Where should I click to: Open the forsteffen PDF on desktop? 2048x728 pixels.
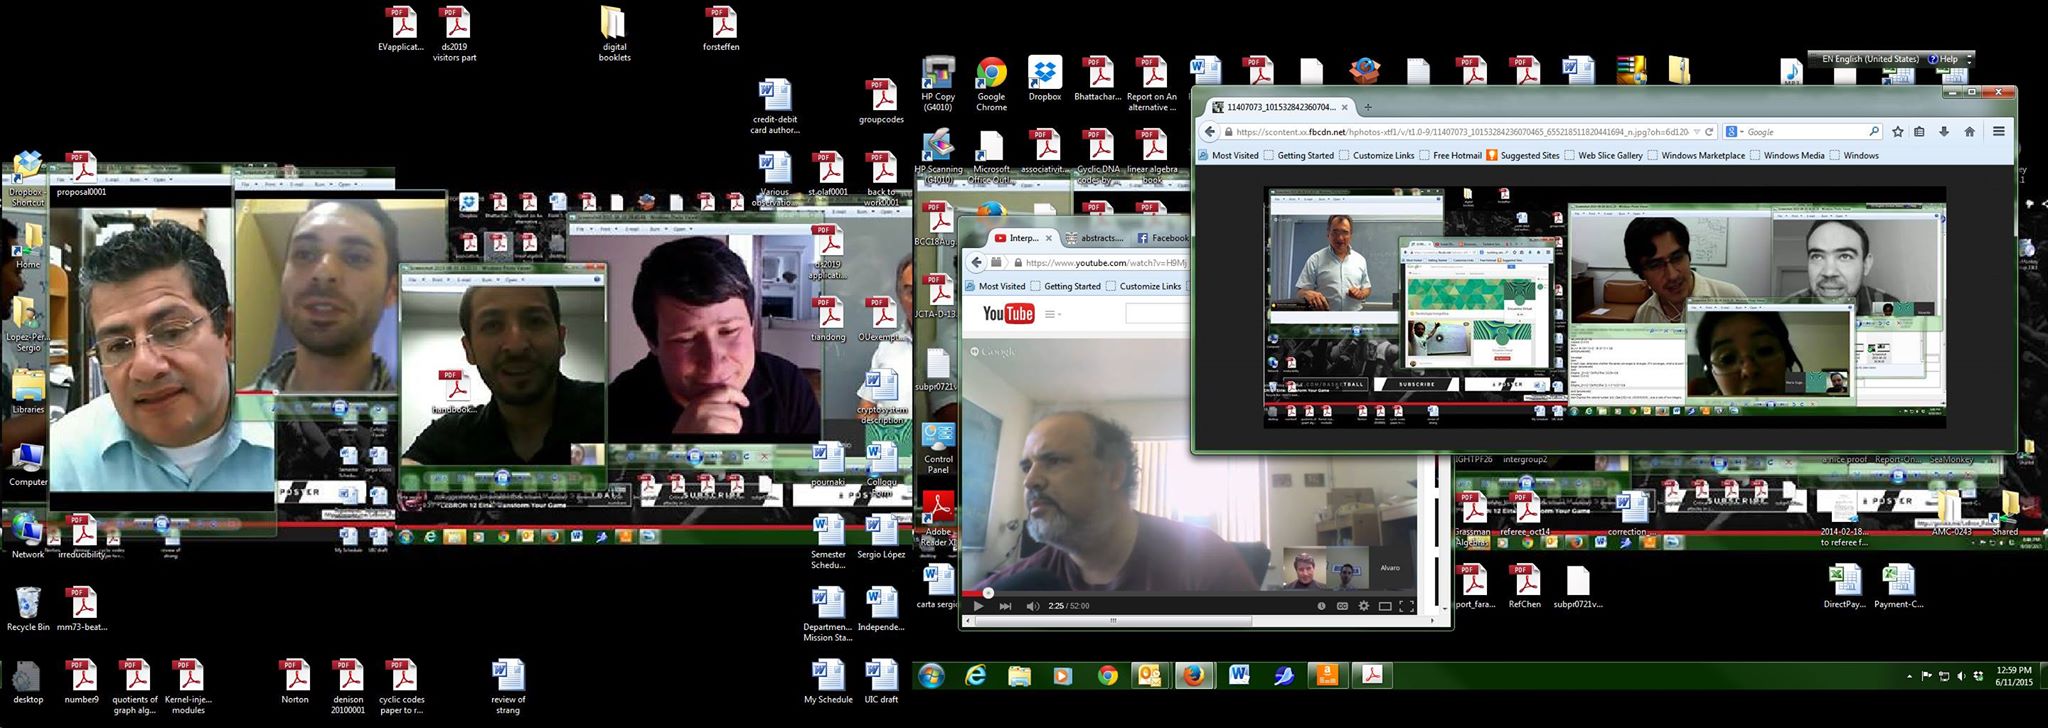tap(720, 29)
